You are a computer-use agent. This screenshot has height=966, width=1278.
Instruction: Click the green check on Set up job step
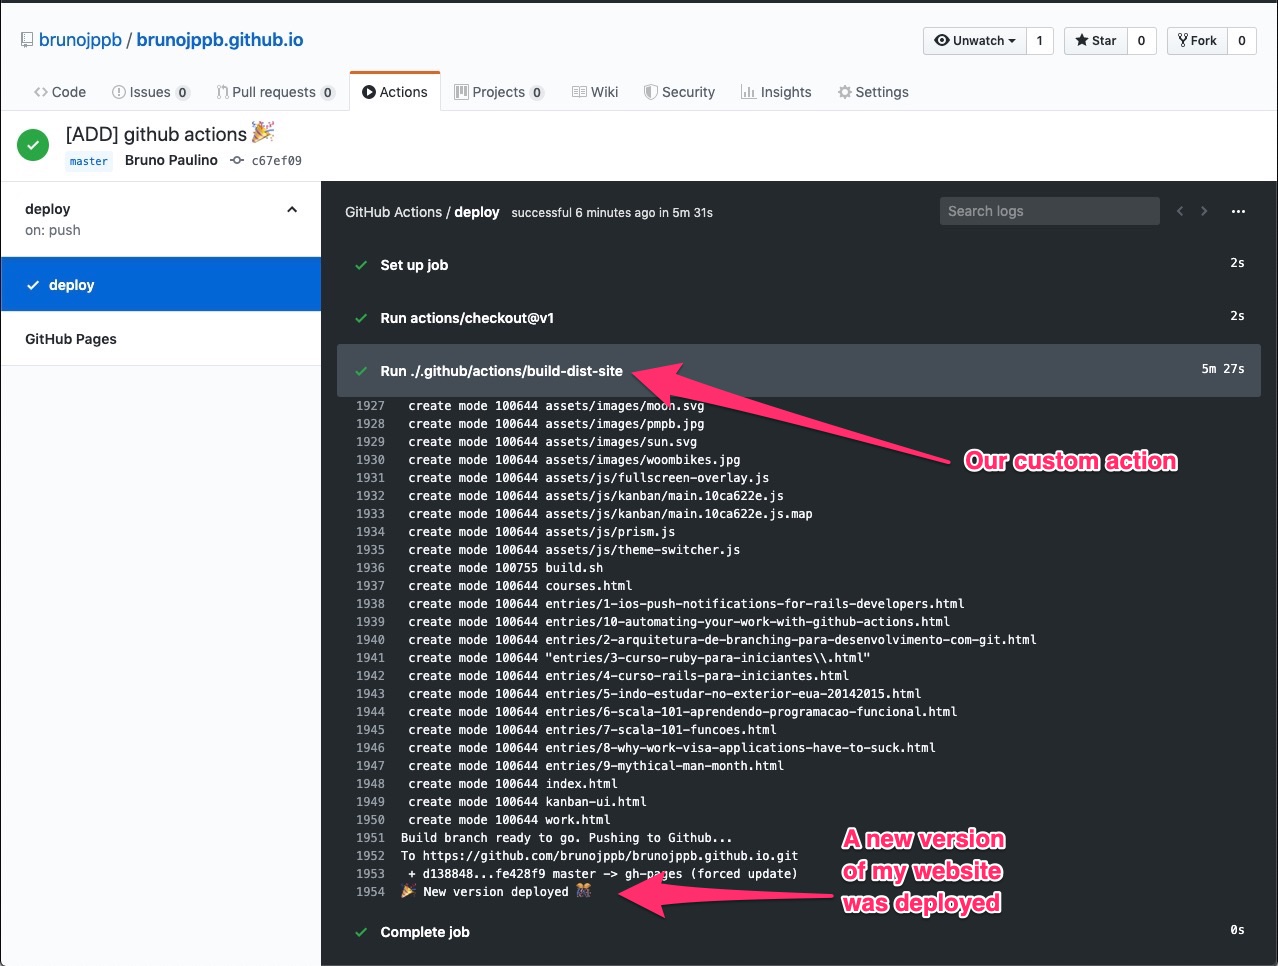click(x=360, y=265)
